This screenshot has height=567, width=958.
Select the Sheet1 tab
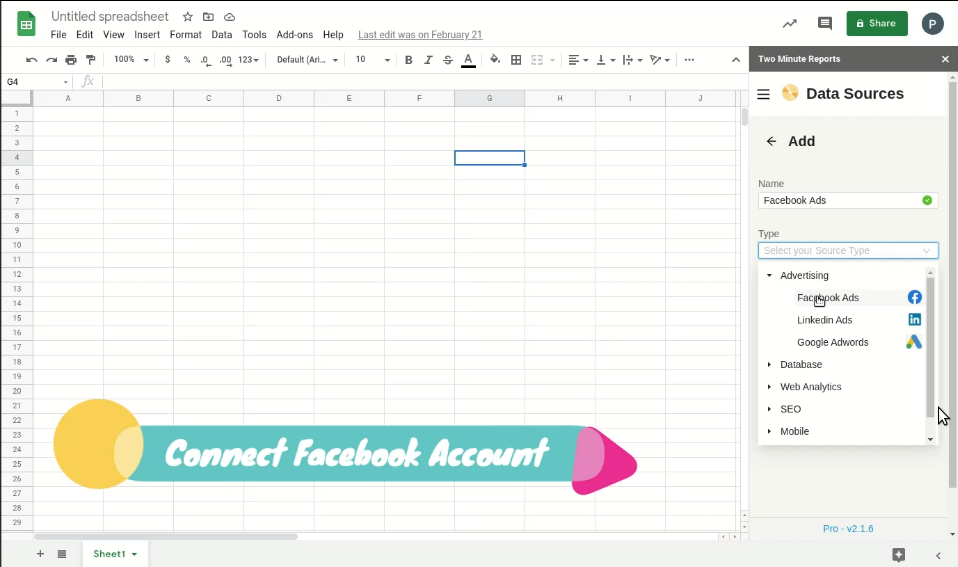115,554
